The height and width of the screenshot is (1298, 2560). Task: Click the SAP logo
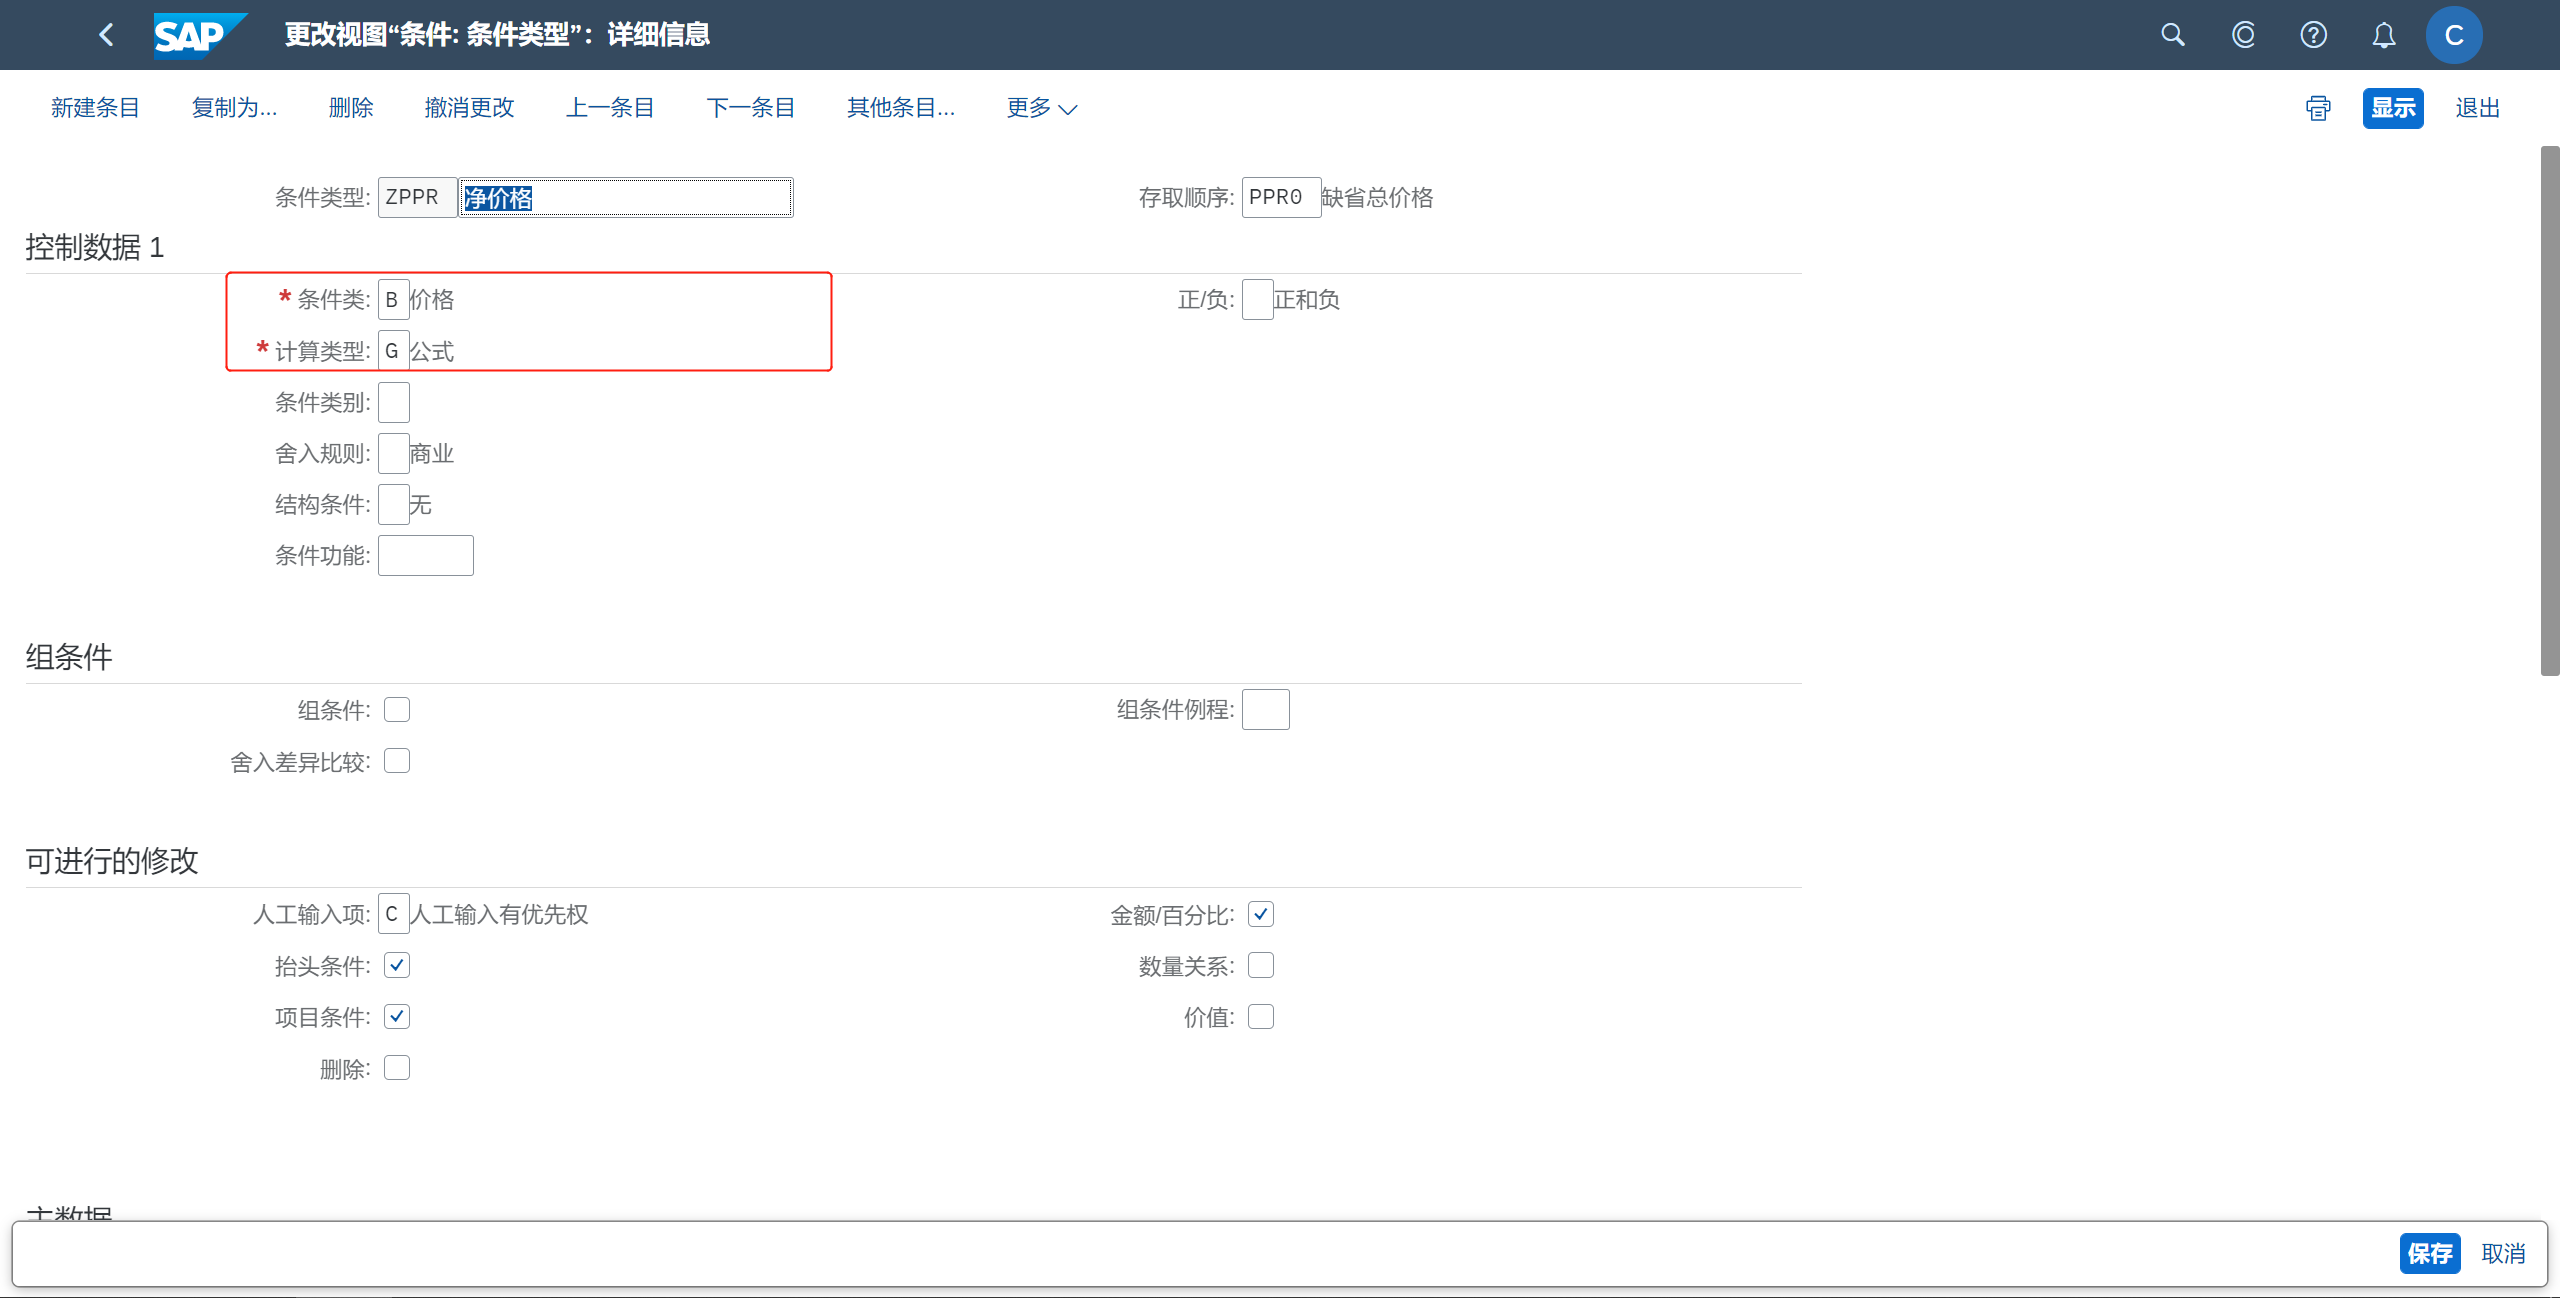click(197, 35)
